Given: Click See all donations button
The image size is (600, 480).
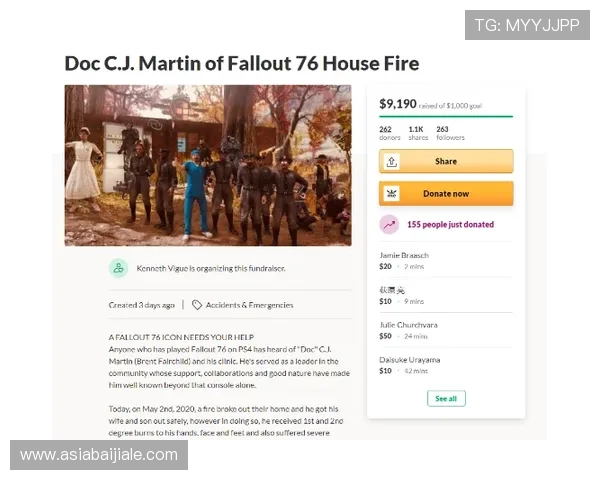Looking at the screenshot, I should point(446,398).
